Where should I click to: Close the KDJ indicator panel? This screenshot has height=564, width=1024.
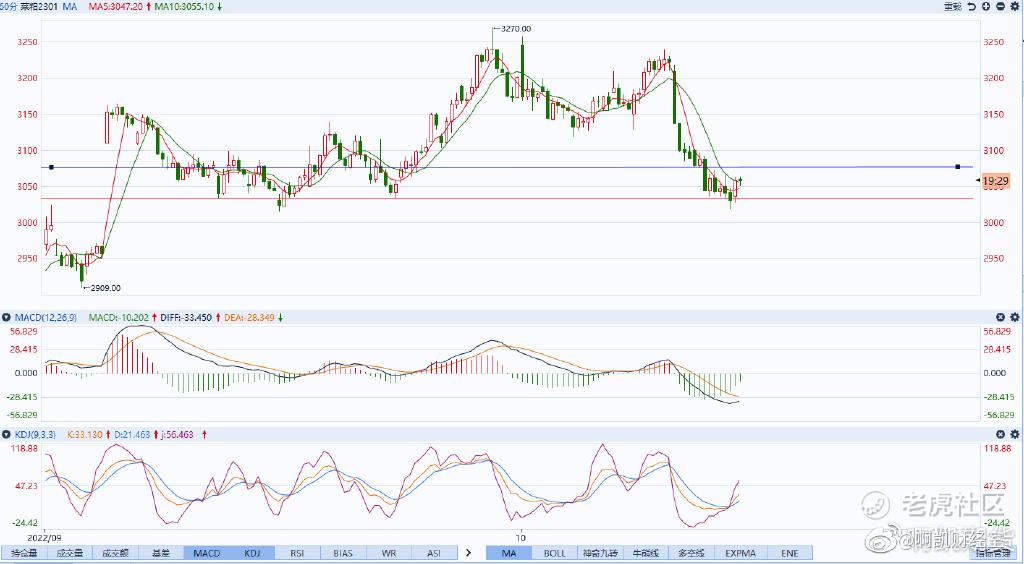point(1000,434)
